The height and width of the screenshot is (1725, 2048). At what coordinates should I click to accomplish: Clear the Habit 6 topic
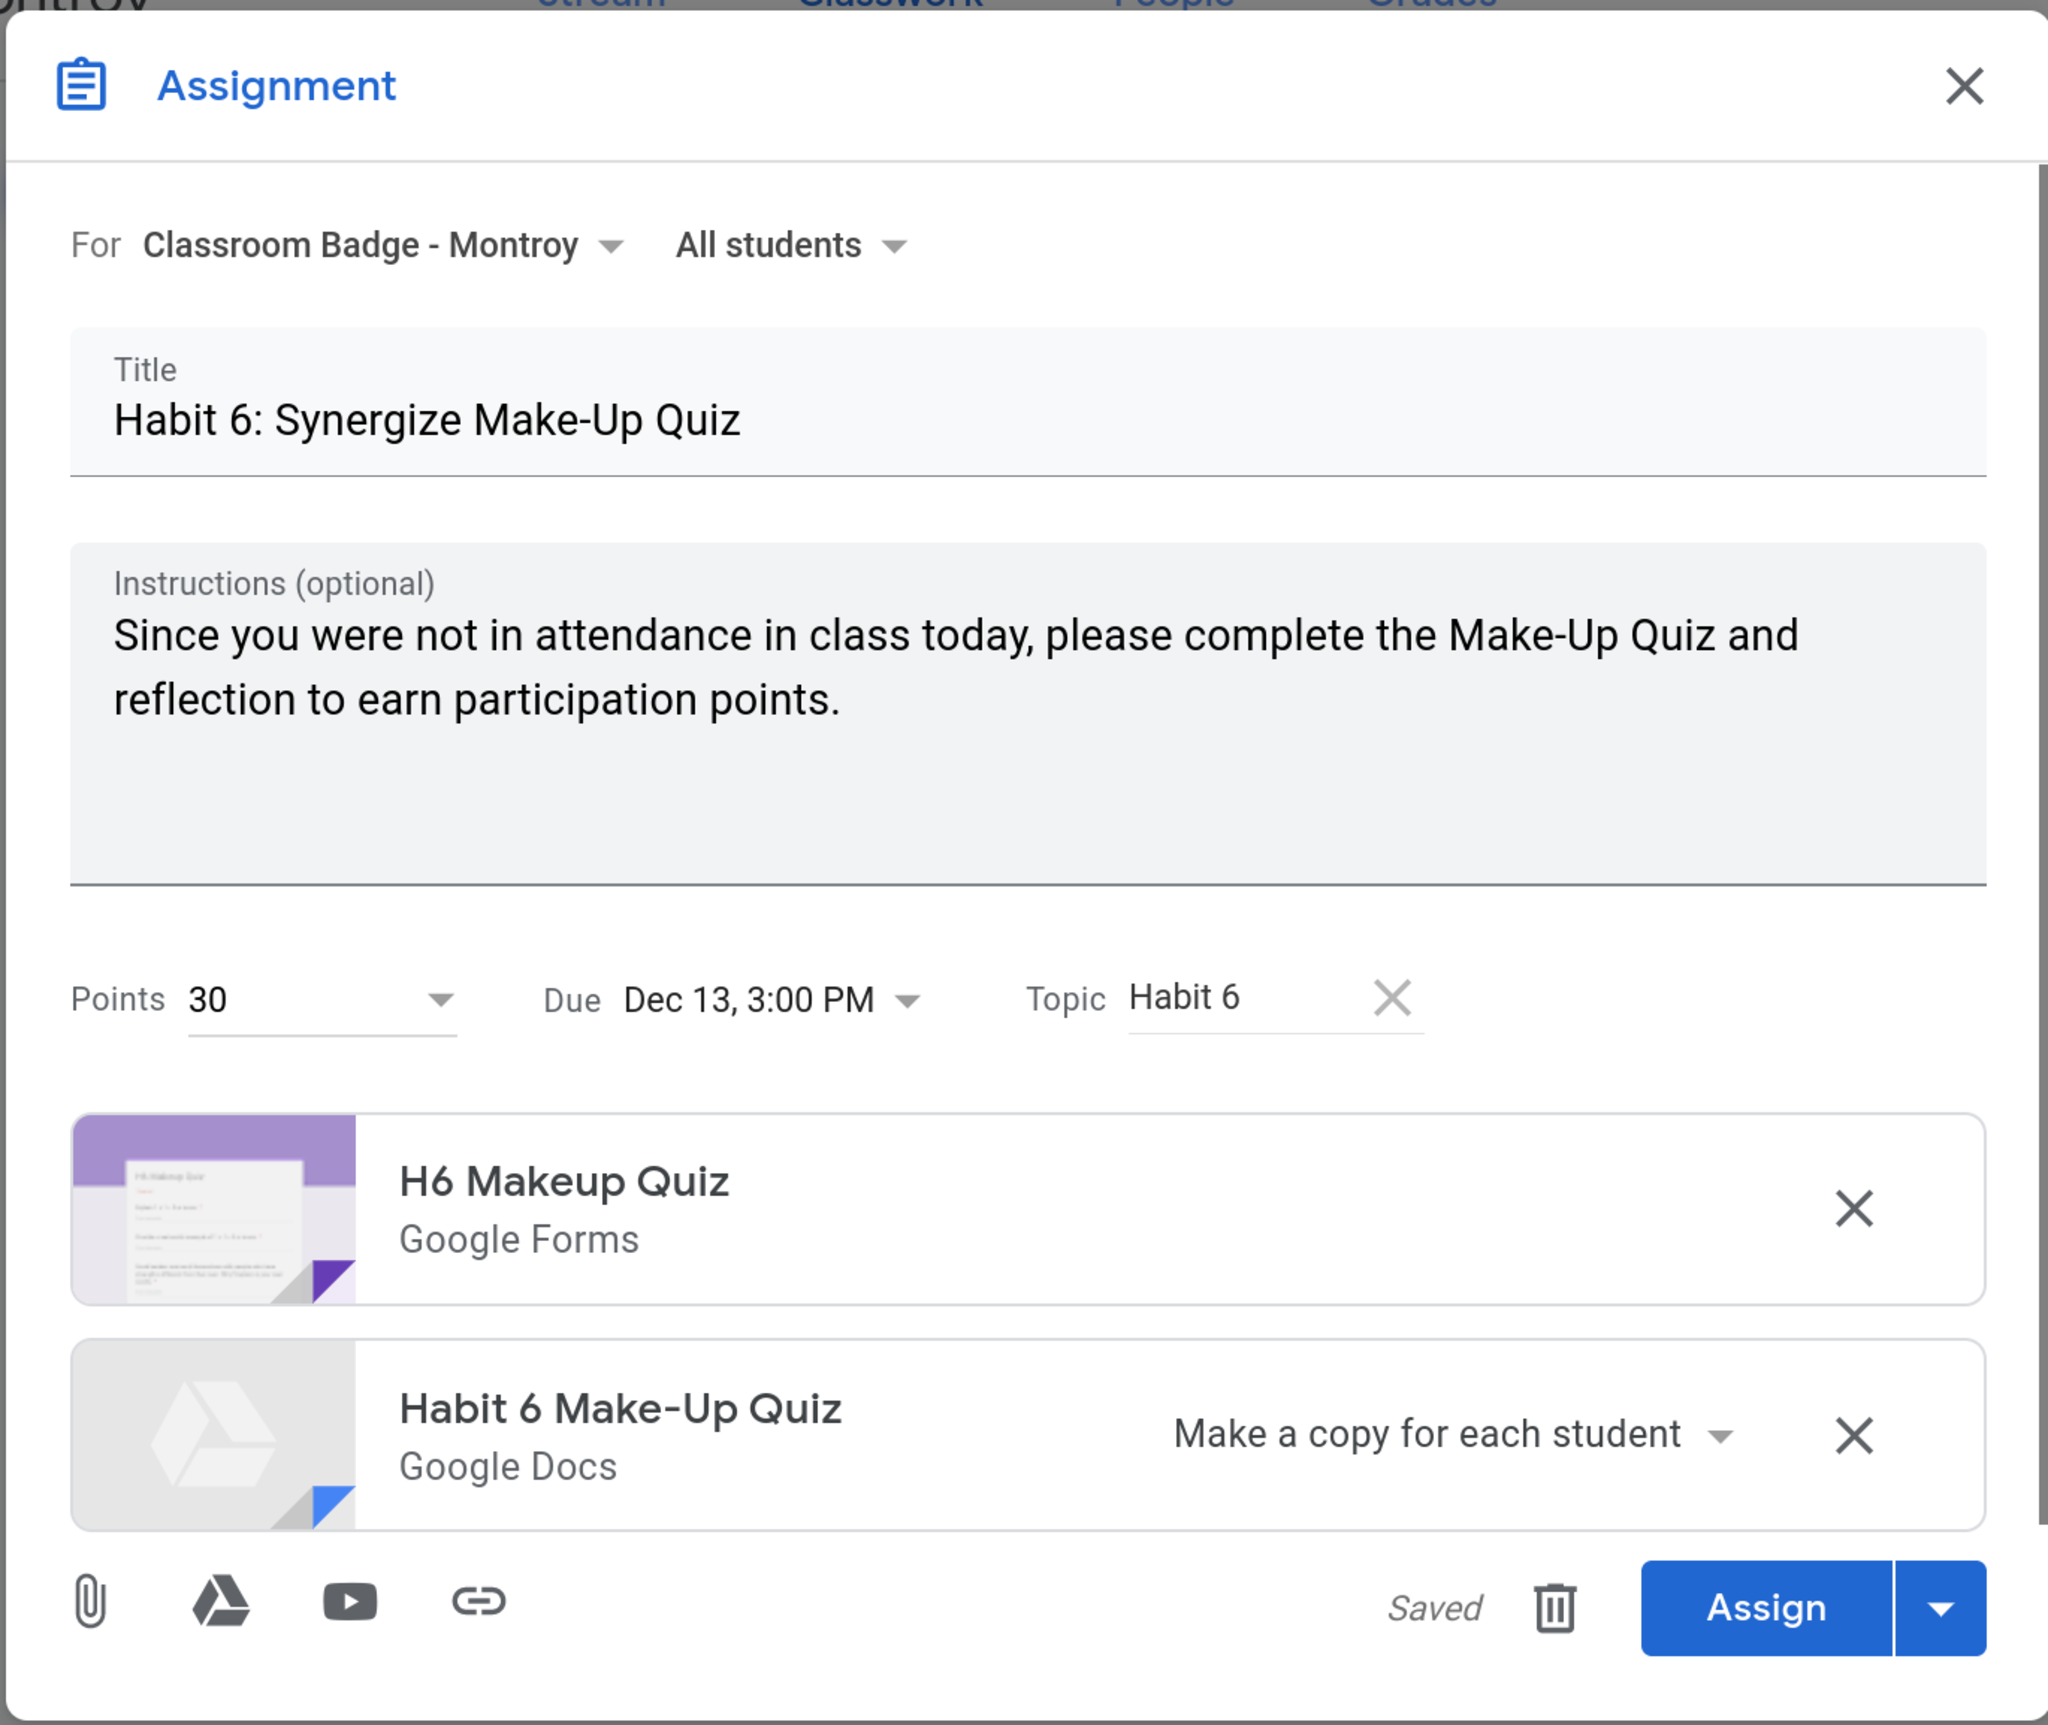[1392, 997]
